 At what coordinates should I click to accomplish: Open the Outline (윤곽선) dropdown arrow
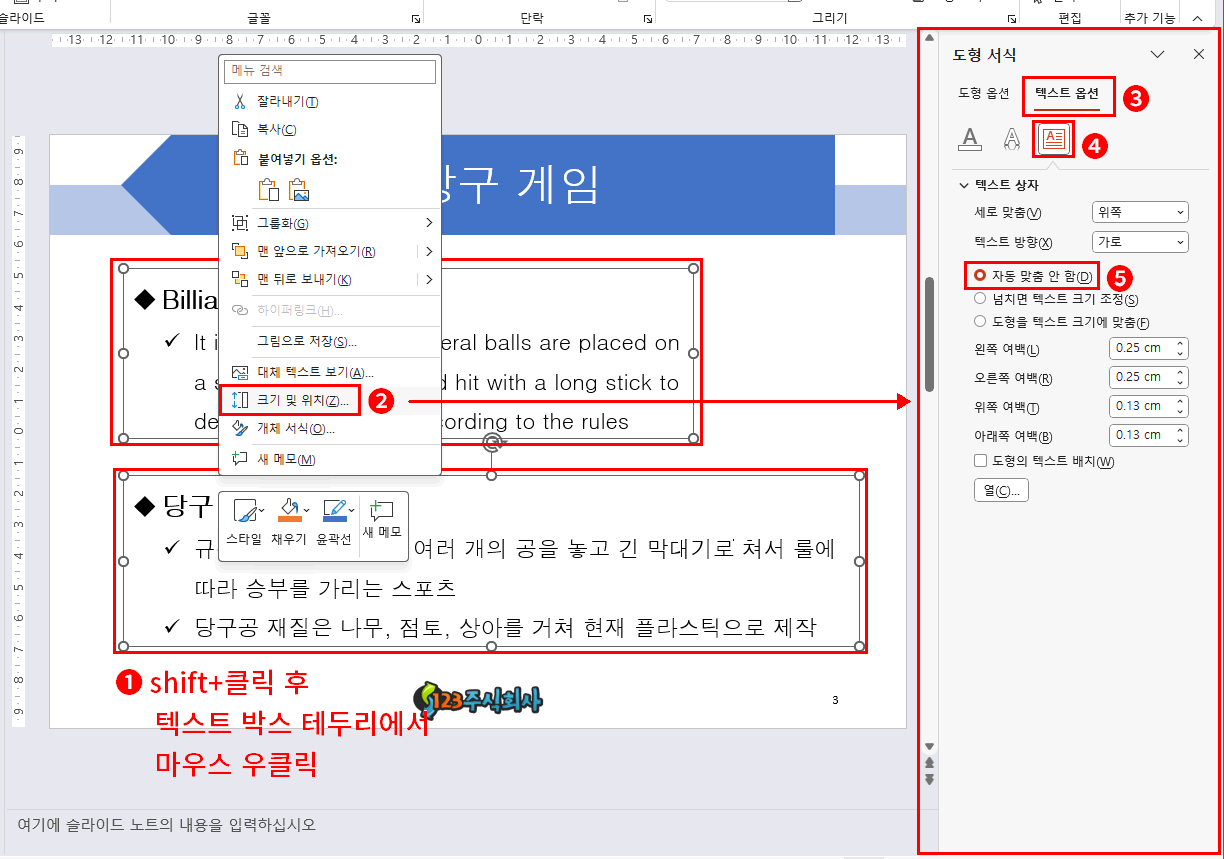(352, 511)
